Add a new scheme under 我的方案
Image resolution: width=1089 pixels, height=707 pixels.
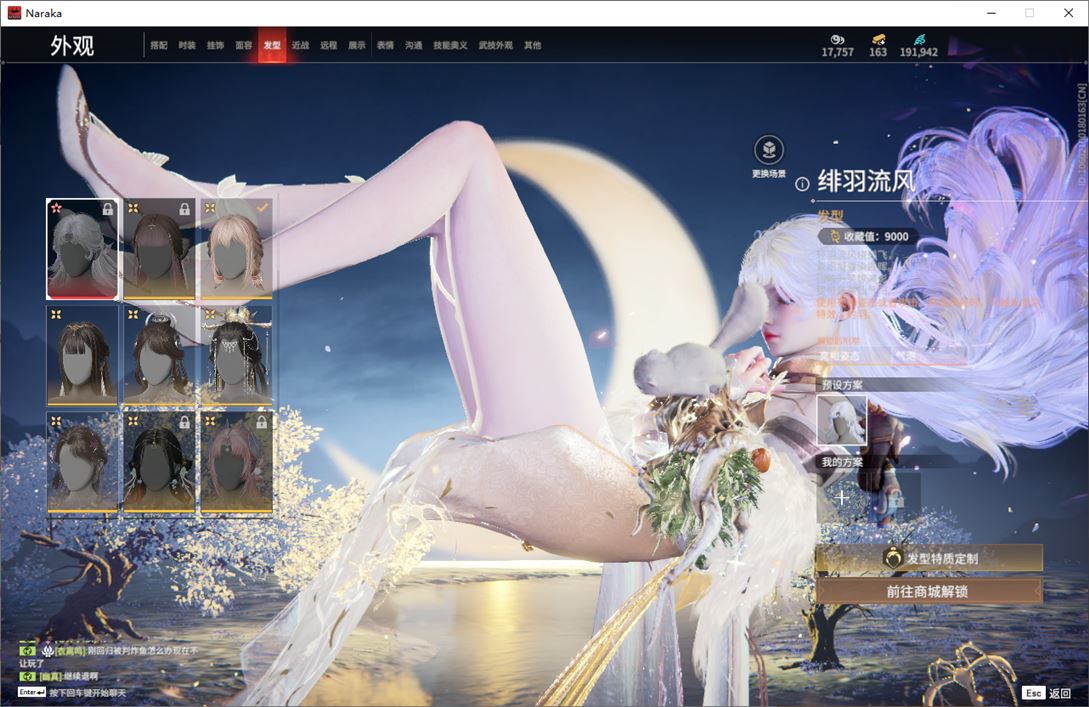(x=842, y=497)
